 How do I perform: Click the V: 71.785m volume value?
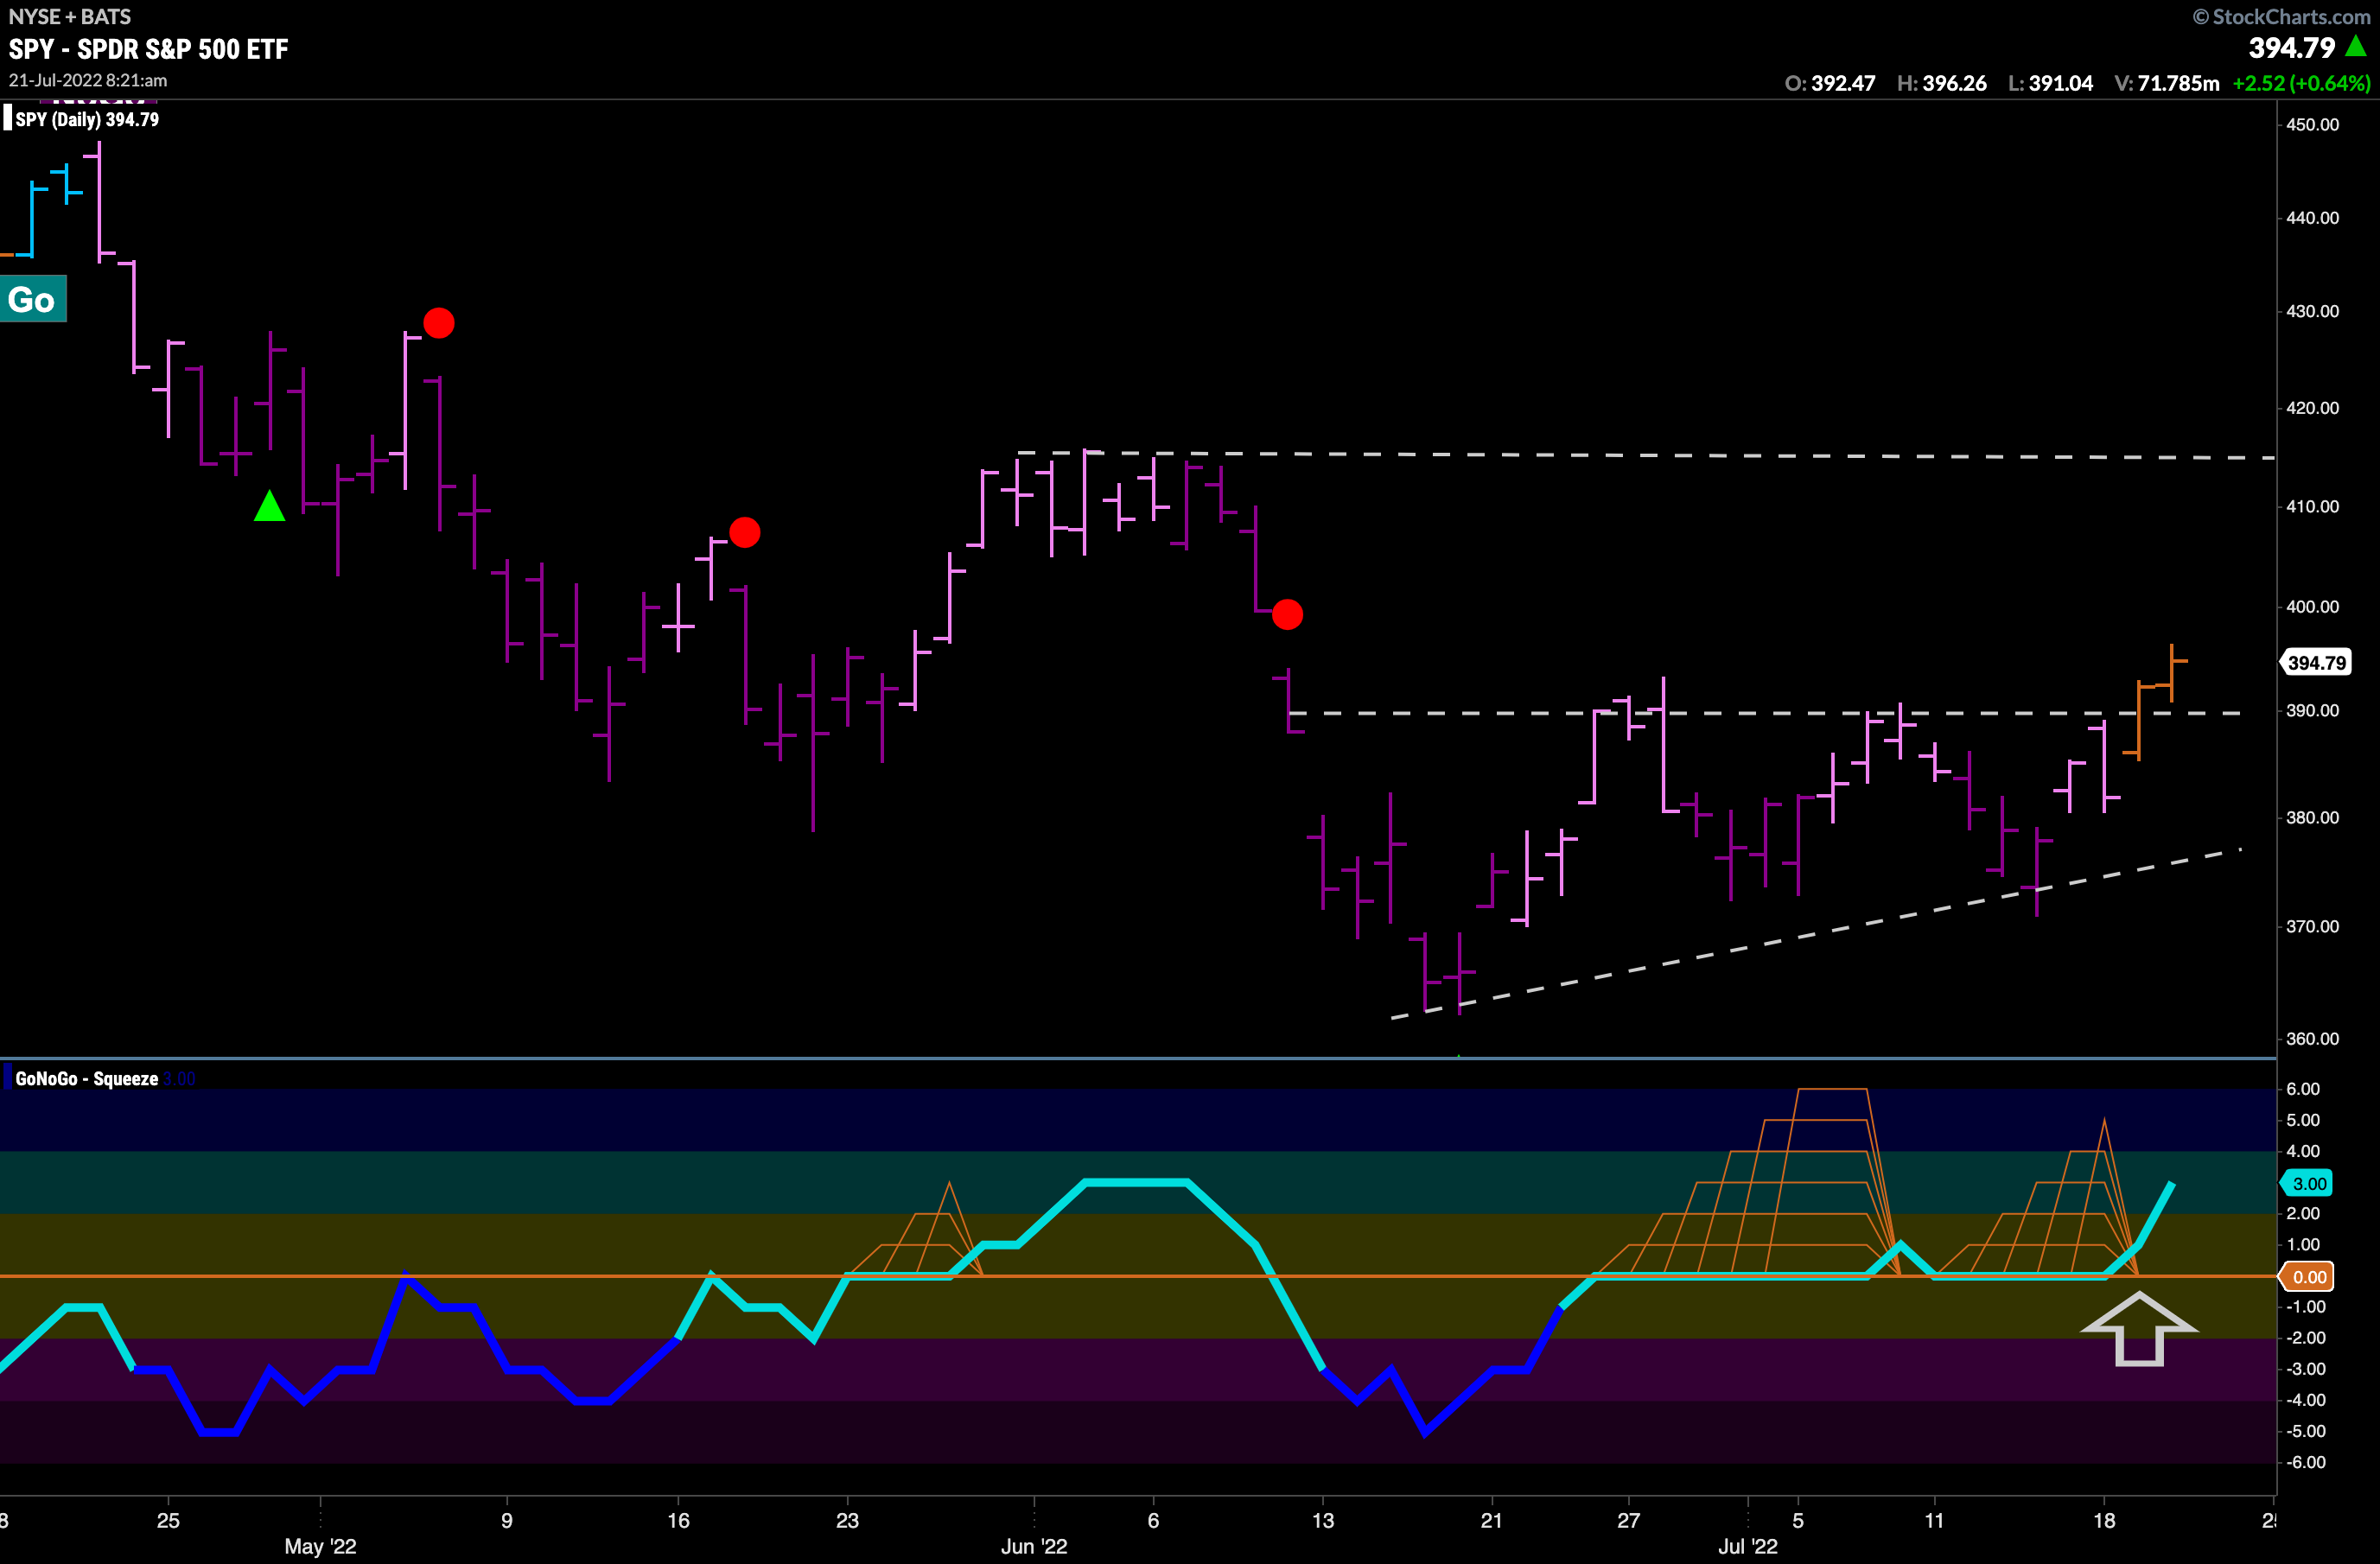(x=2167, y=83)
